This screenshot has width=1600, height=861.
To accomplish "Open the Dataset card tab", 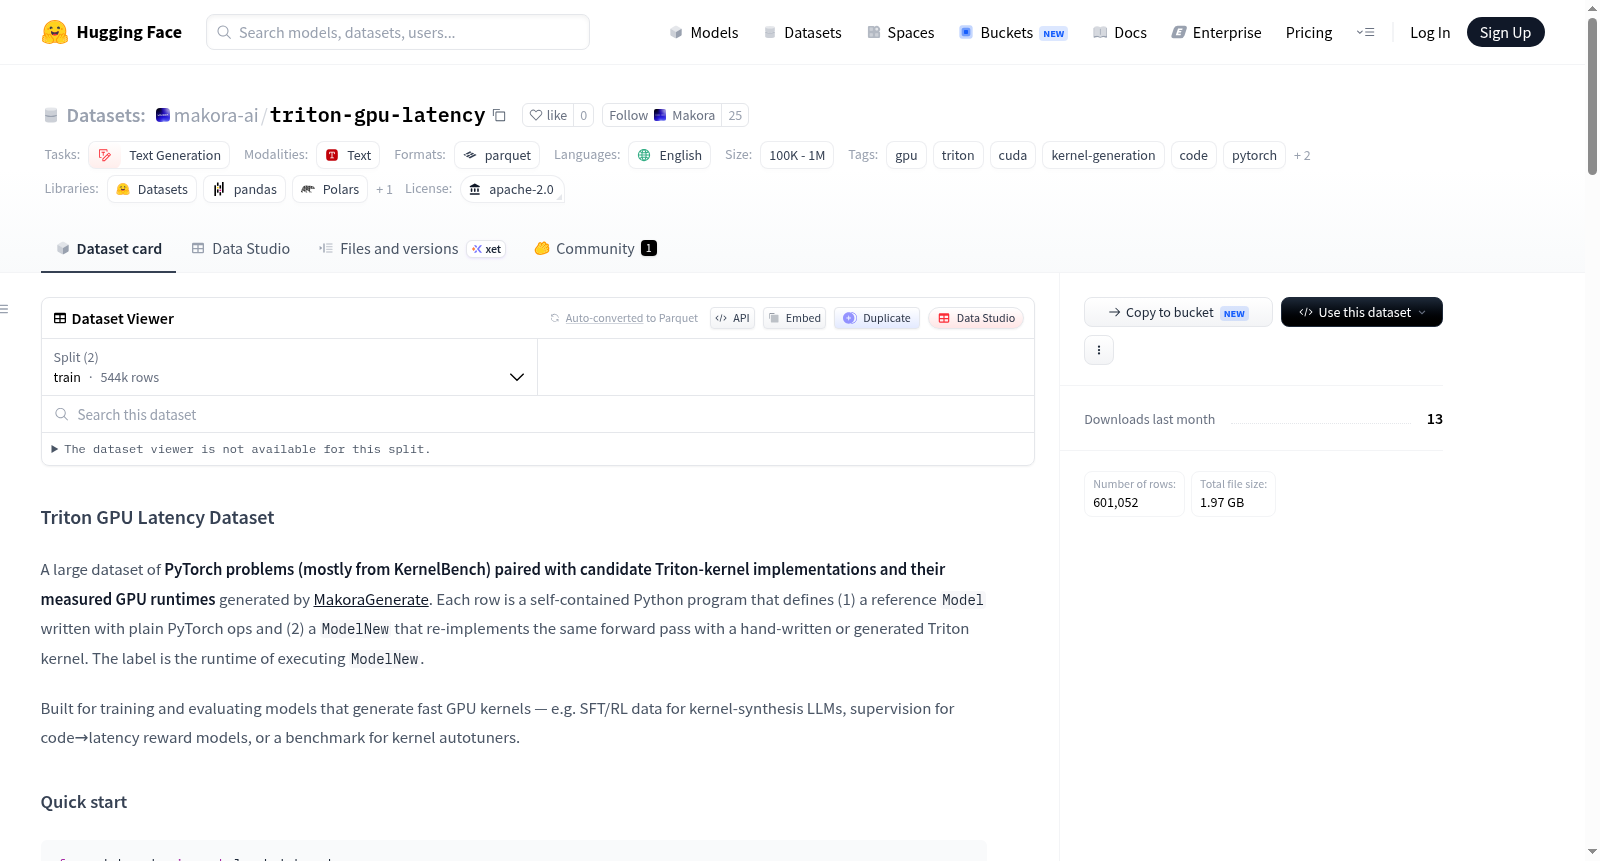I will click(x=108, y=249).
